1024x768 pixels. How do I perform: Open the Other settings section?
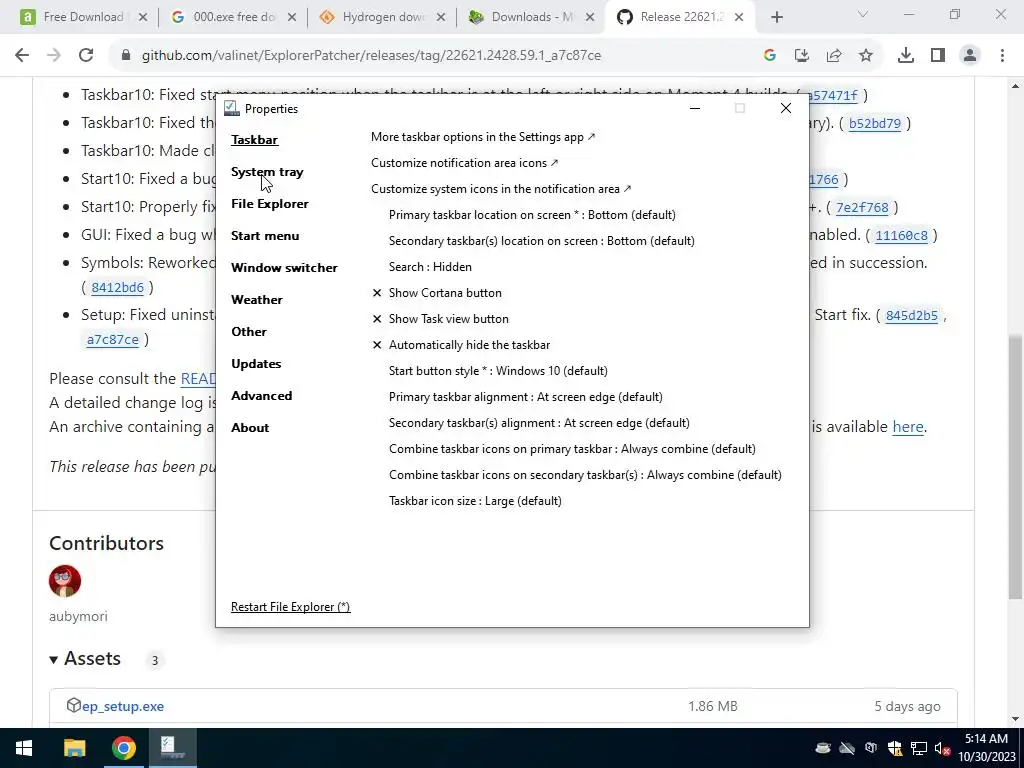tap(248, 332)
